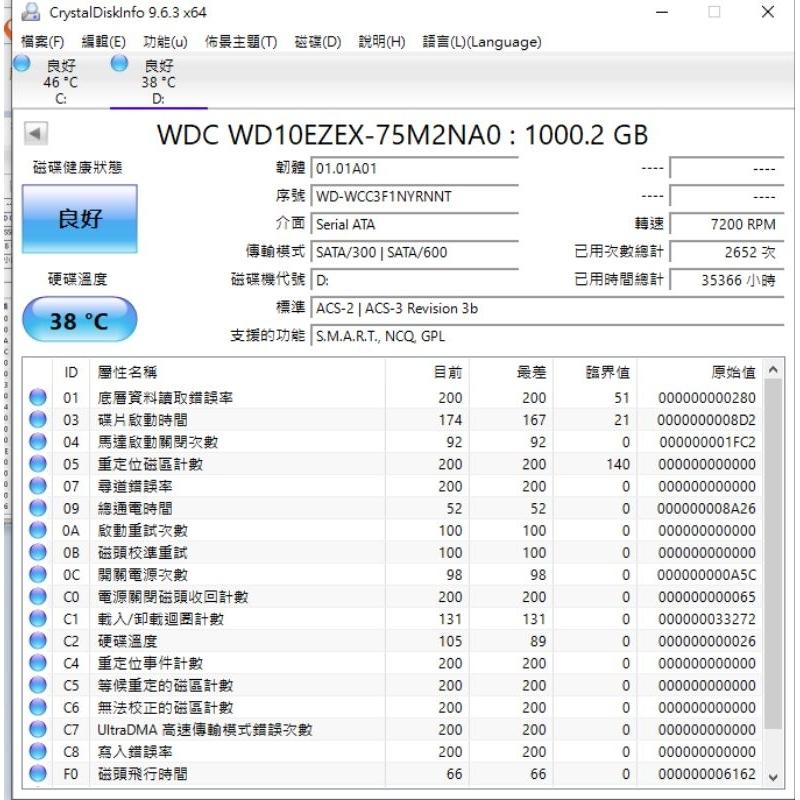Click status circle for attribute C0

(x=38, y=596)
